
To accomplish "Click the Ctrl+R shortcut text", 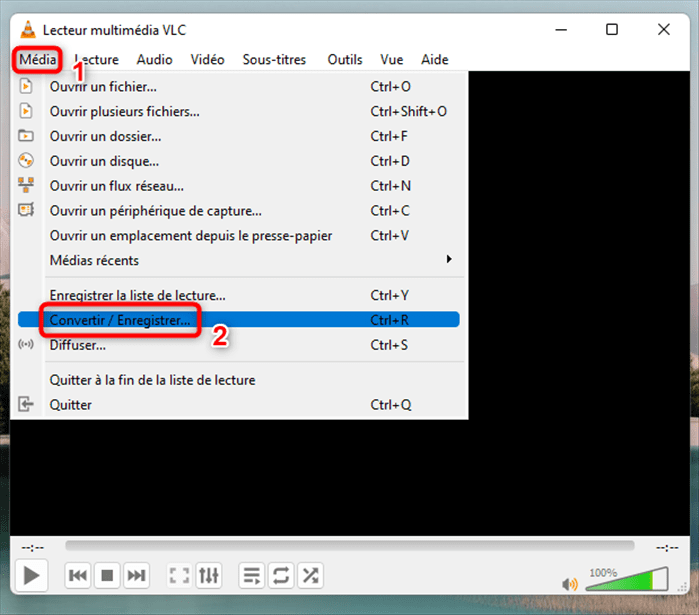I will (x=390, y=320).
